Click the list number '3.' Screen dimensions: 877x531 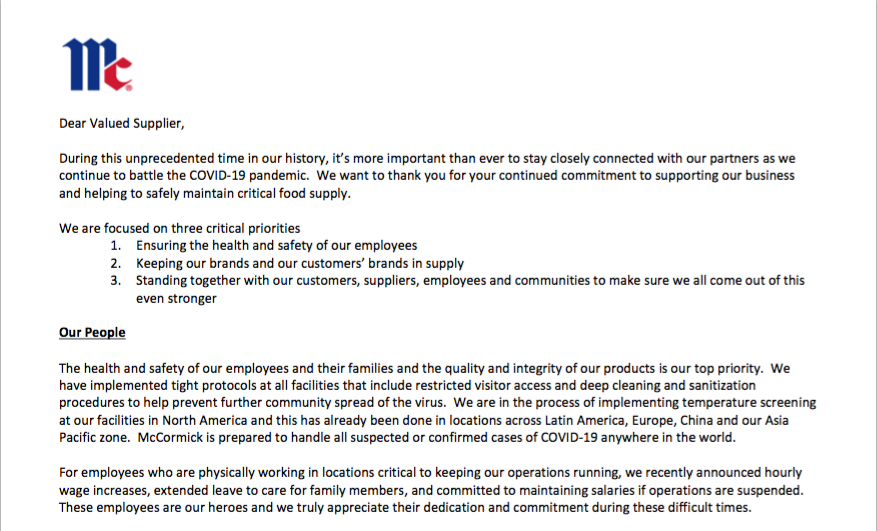point(116,281)
